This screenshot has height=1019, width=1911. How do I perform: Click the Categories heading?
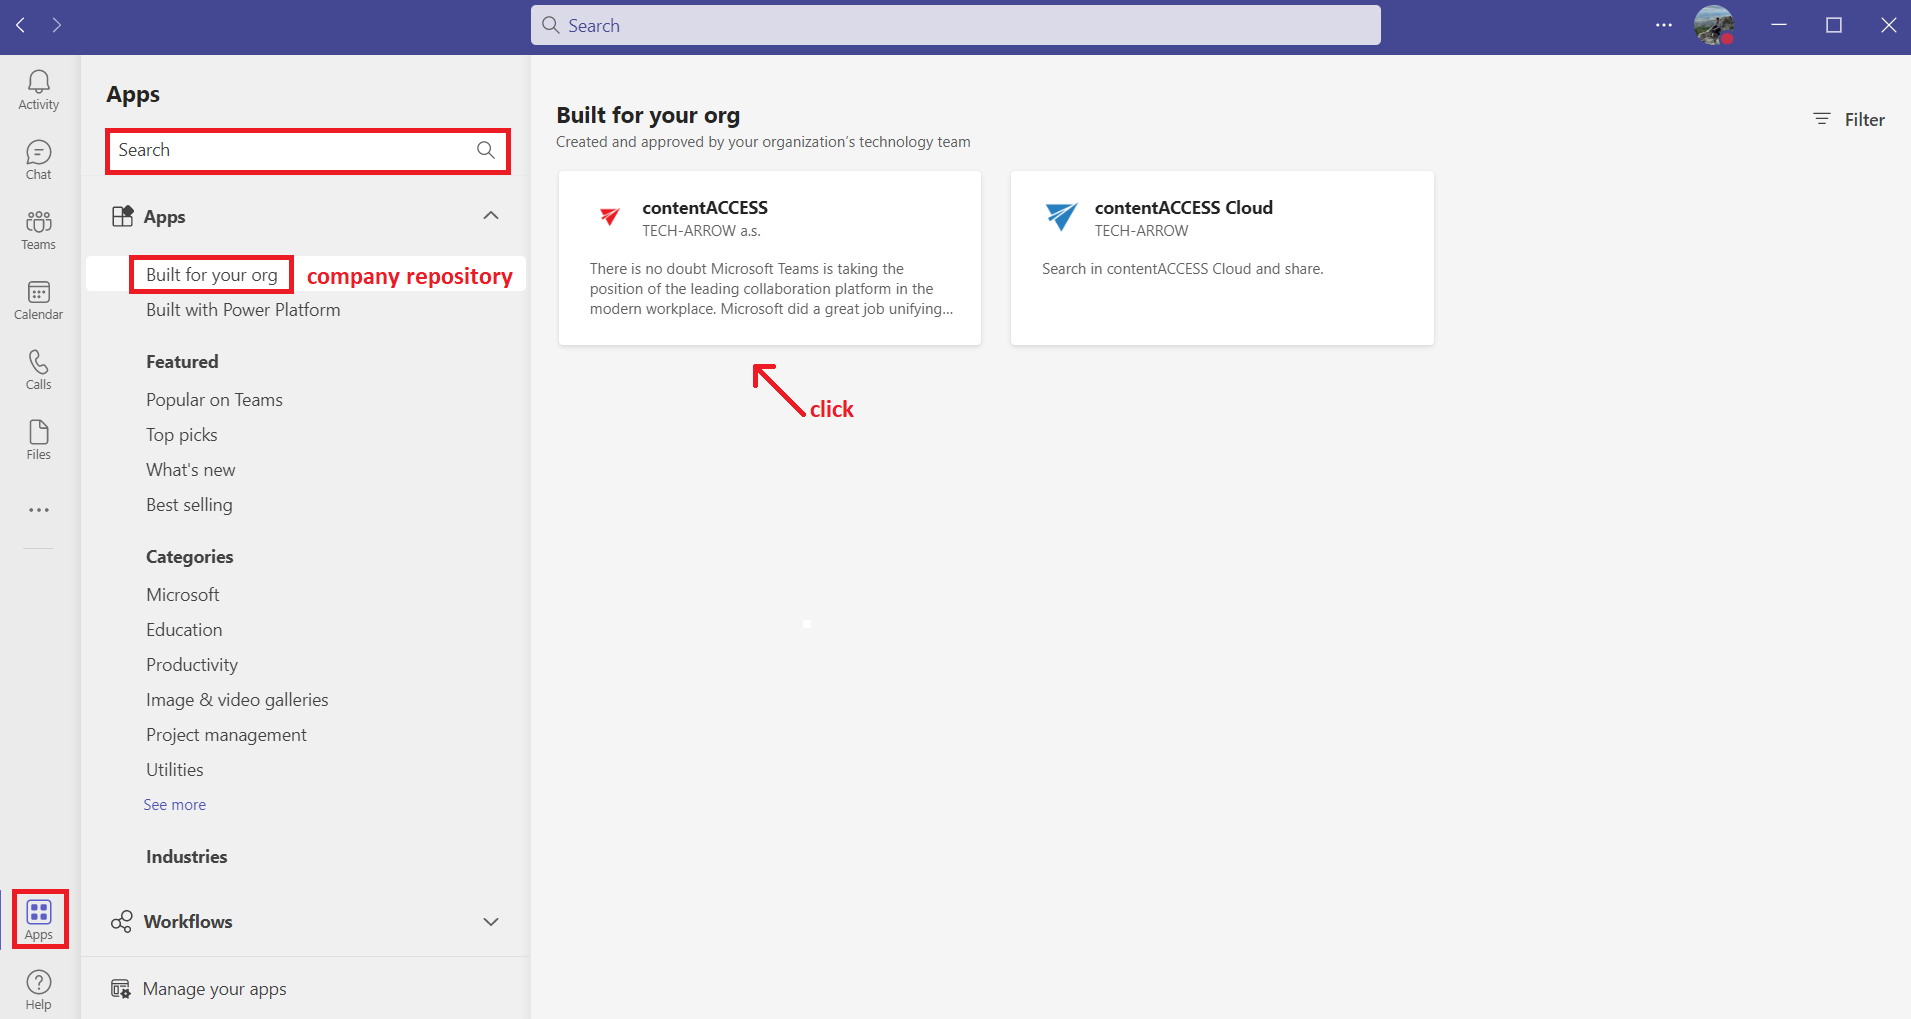(x=190, y=557)
